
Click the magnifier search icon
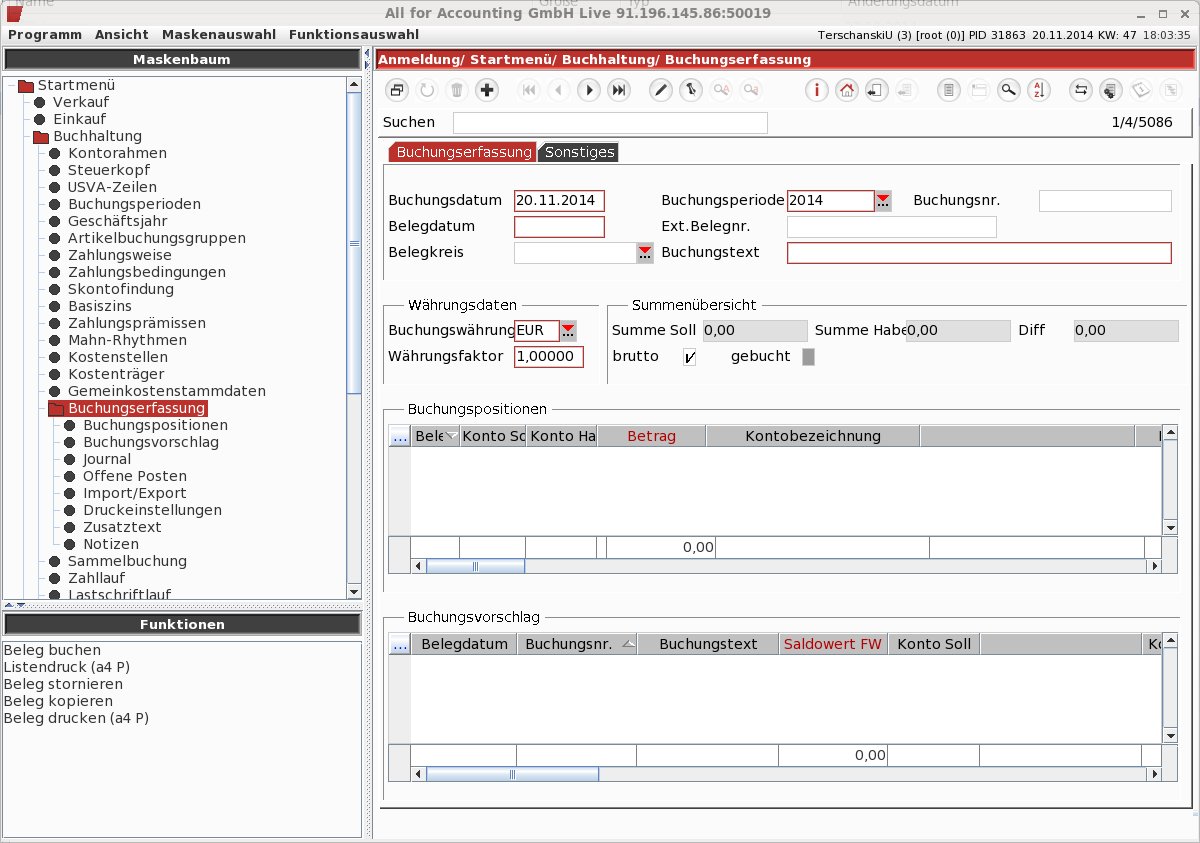1009,90
